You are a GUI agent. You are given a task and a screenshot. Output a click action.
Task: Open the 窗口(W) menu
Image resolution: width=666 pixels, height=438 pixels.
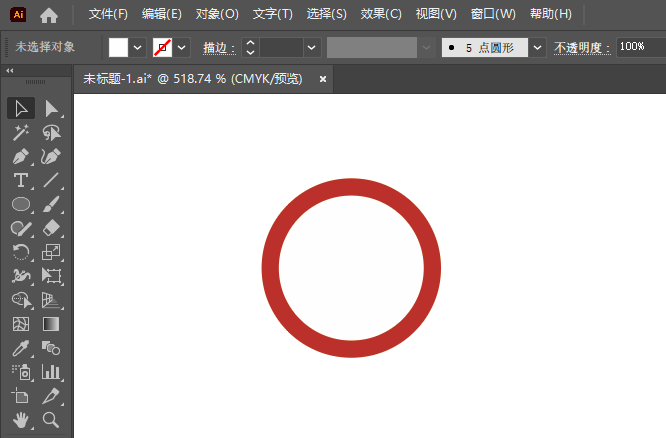coord(493,14)
